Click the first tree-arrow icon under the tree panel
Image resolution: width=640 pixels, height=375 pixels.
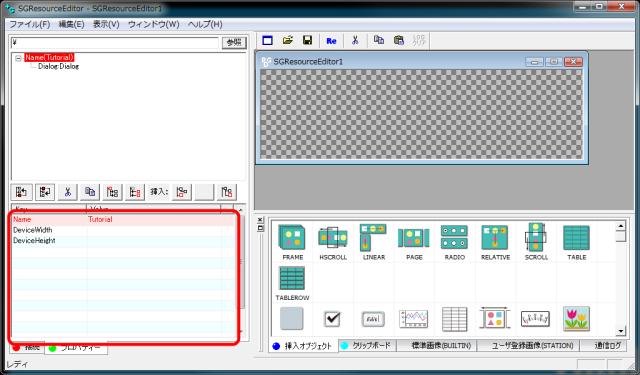[22, 192]
